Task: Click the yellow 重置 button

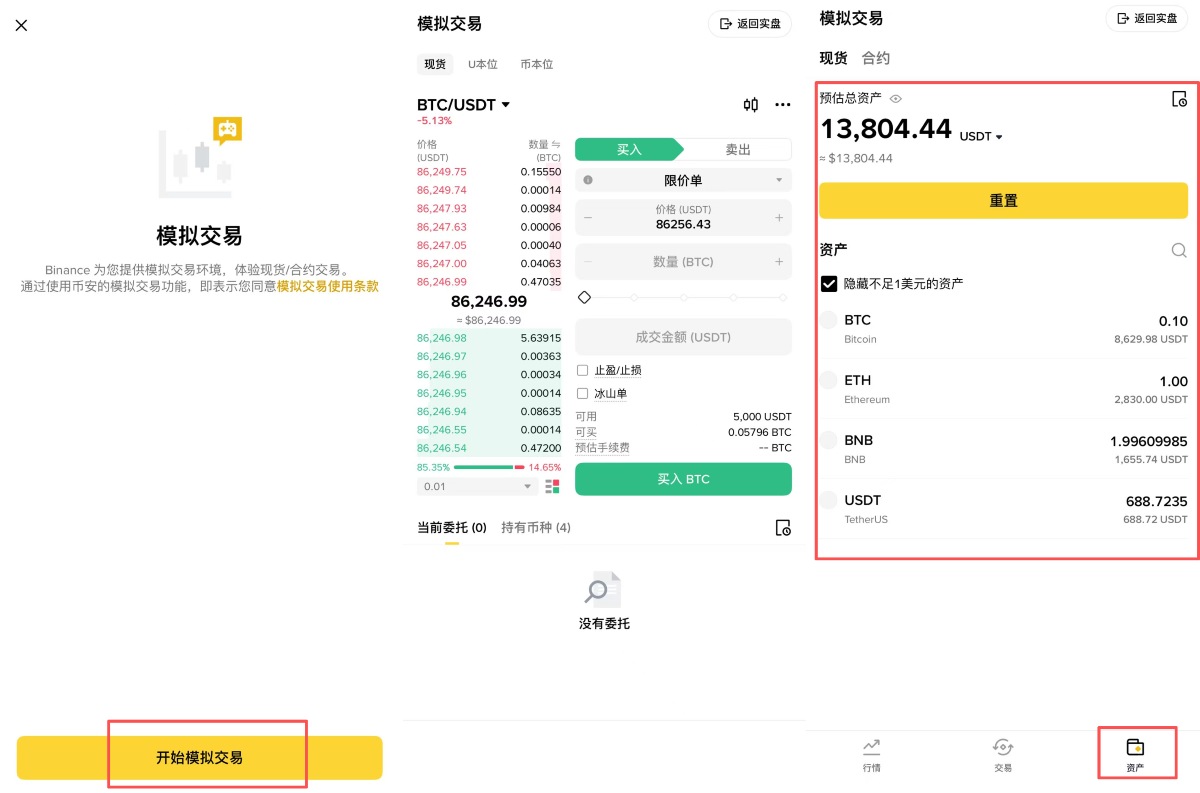Action: click(x=1003, y=200)
